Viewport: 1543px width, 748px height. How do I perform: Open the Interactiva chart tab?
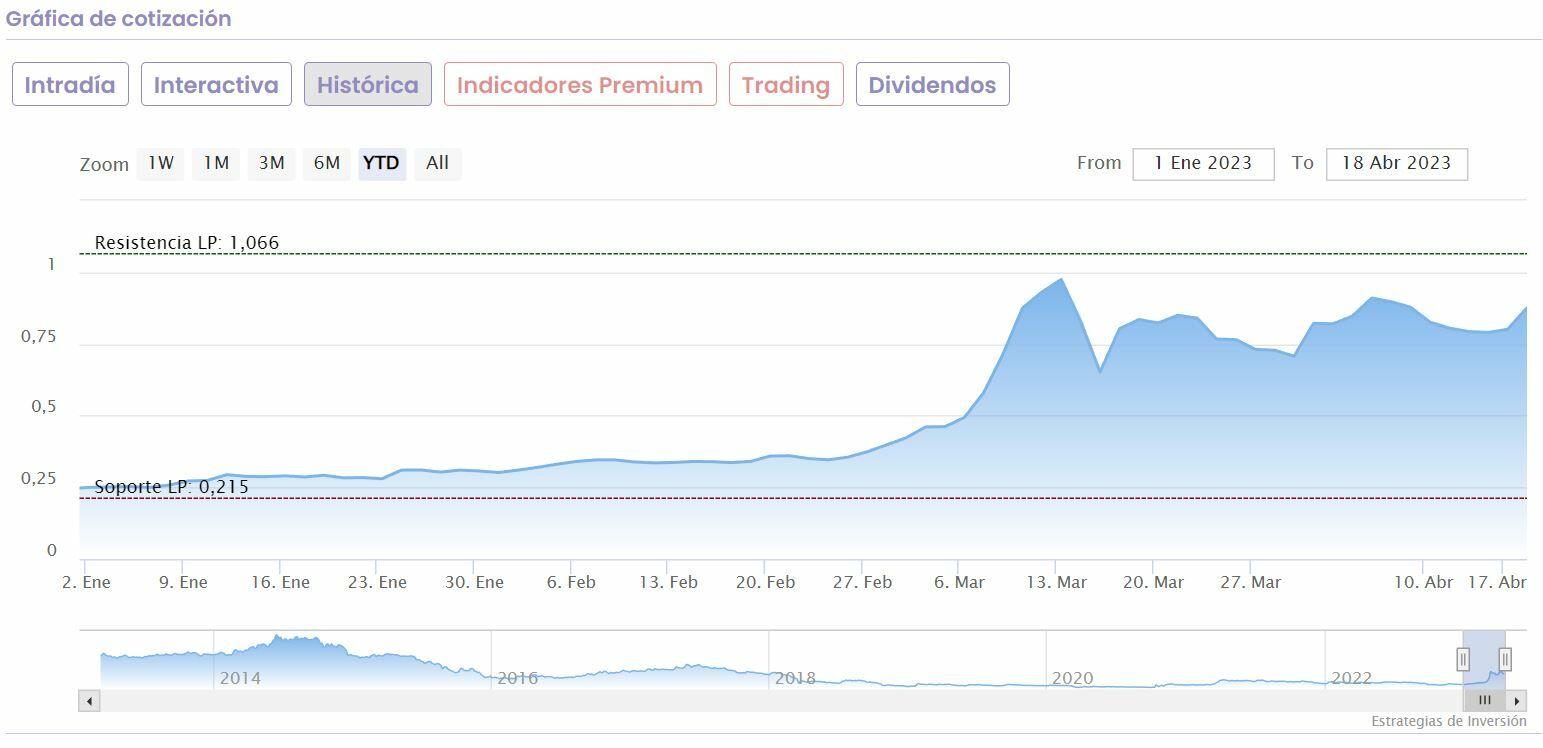click(x=216, y=85)
